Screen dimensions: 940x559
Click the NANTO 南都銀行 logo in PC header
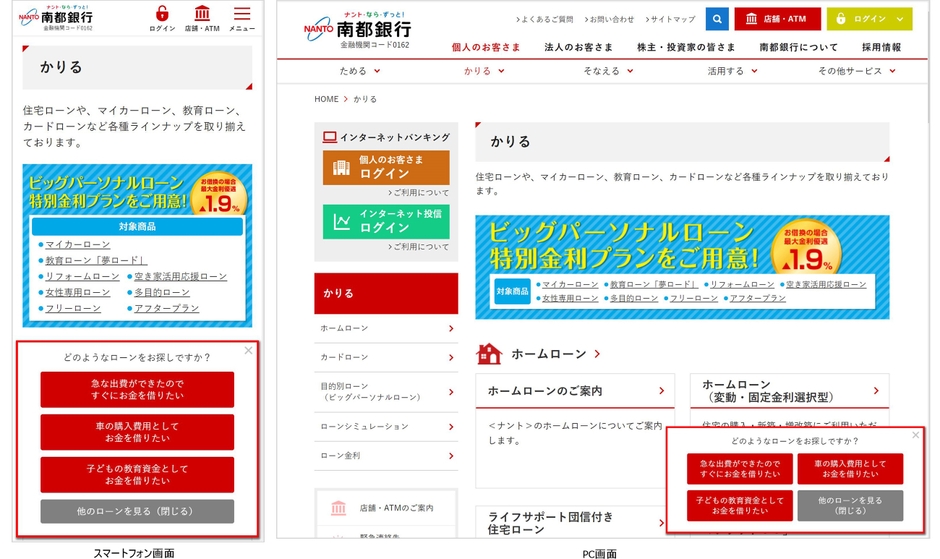click(358, 30)
